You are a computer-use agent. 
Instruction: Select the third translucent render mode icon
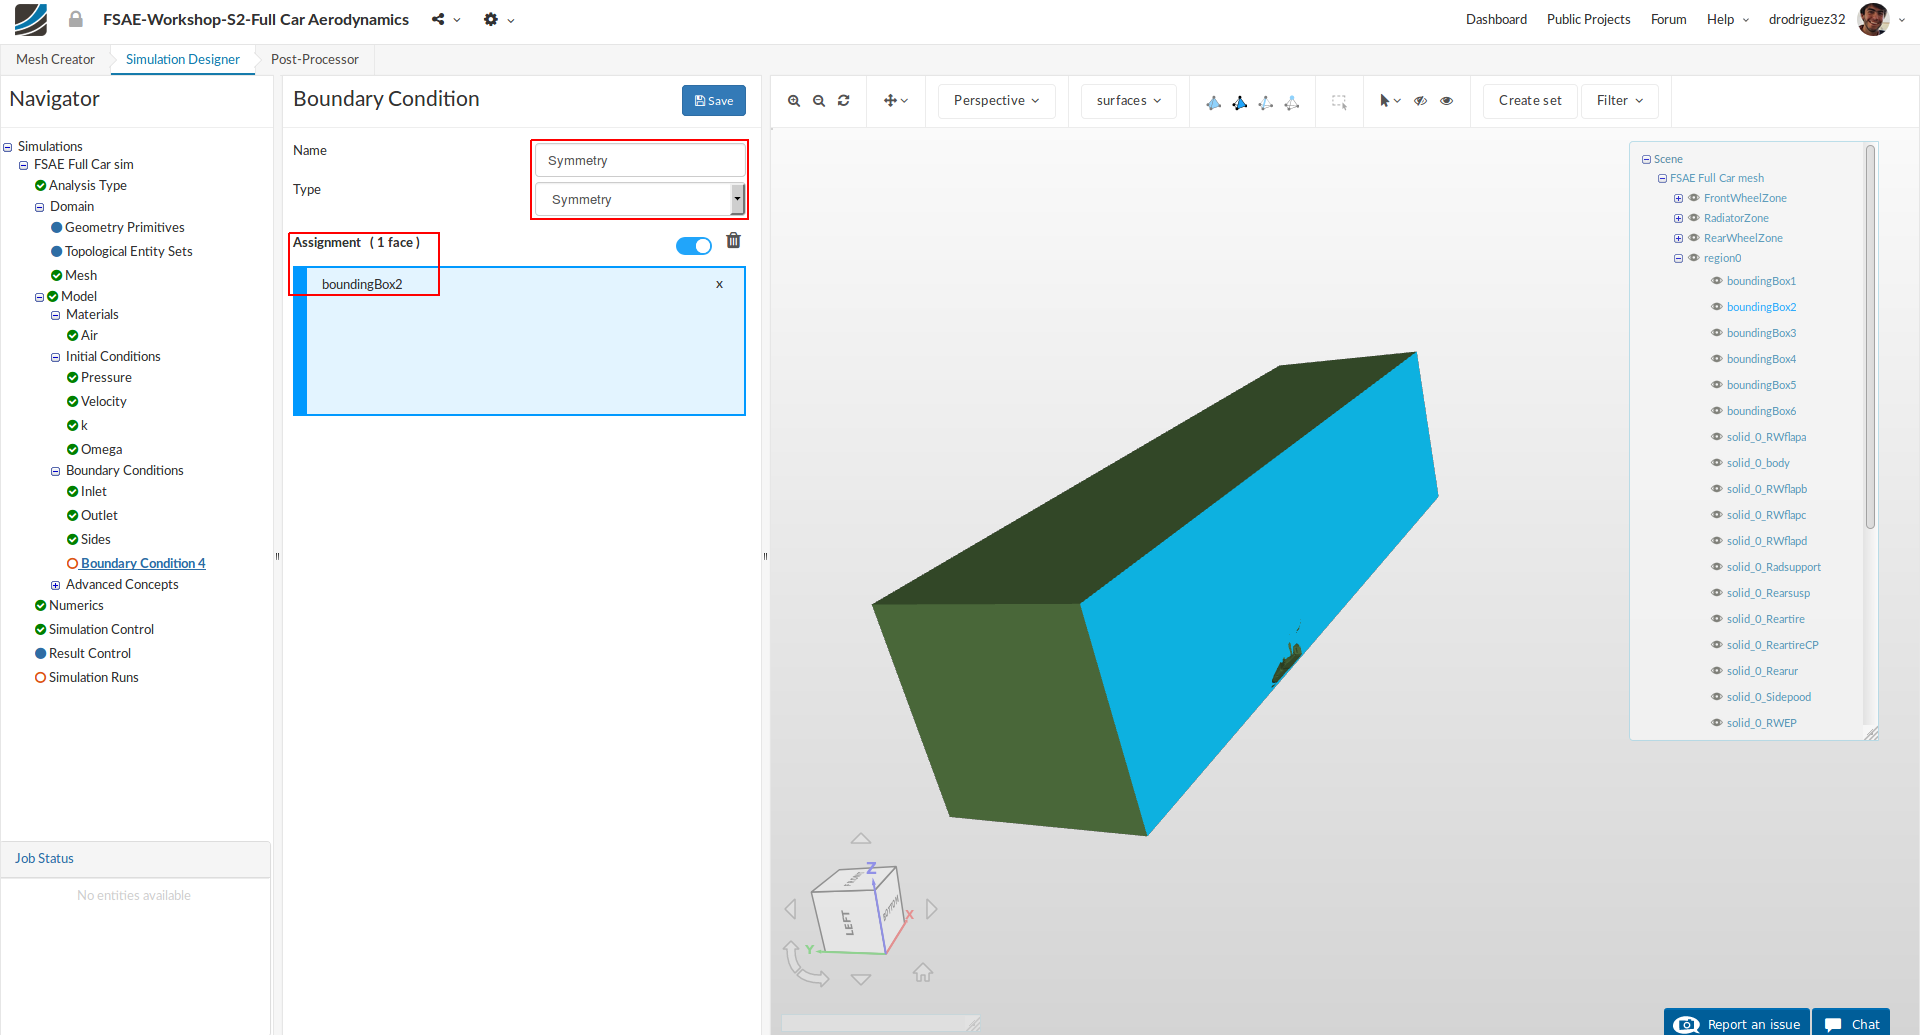click(1266, 102)
